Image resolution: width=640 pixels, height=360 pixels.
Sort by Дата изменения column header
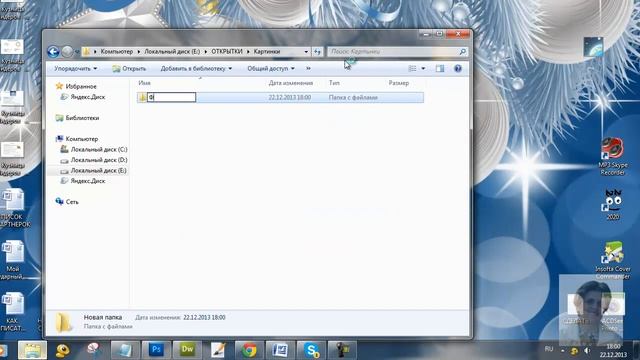pos(291,83)
